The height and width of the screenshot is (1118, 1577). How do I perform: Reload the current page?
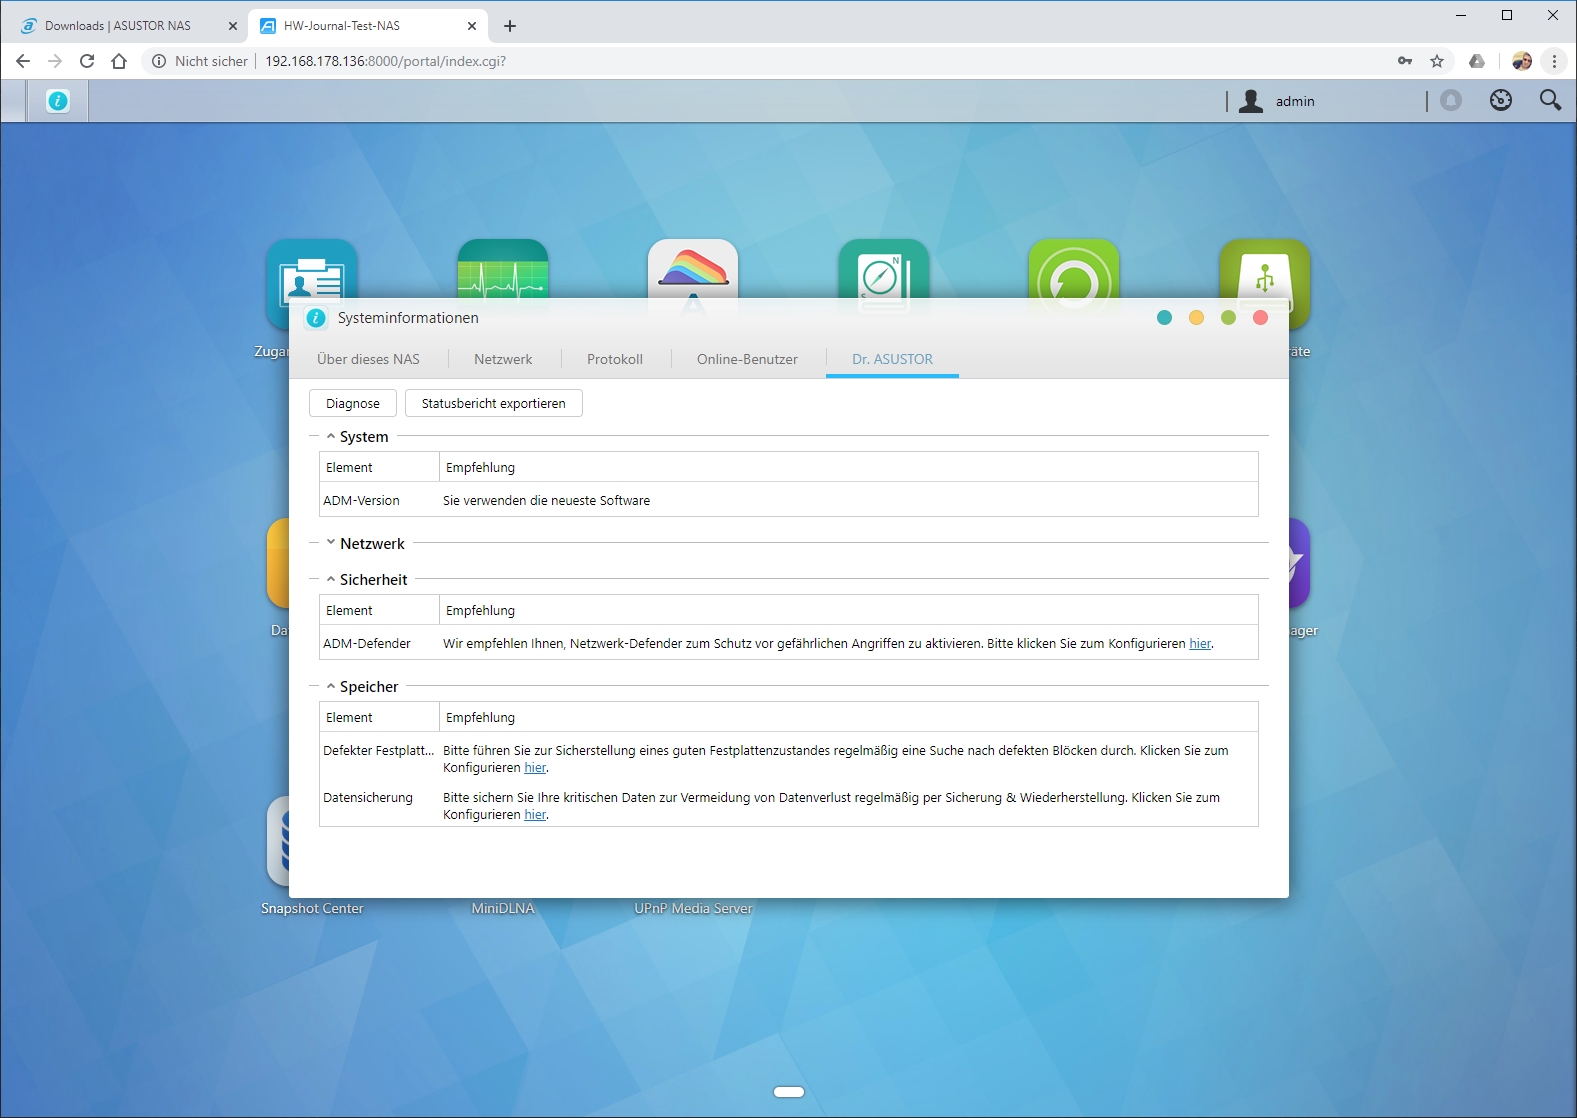click(x=87, y=61)
